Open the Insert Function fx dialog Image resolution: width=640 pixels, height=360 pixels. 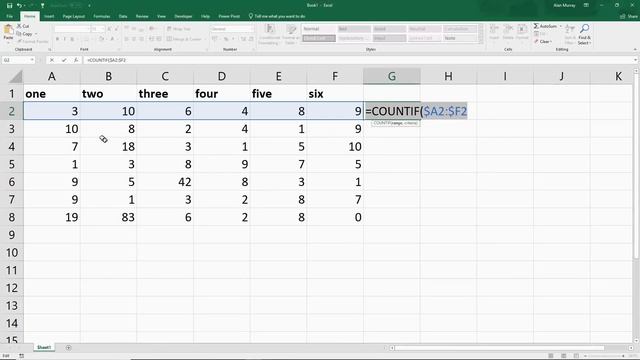pos(76,60)
